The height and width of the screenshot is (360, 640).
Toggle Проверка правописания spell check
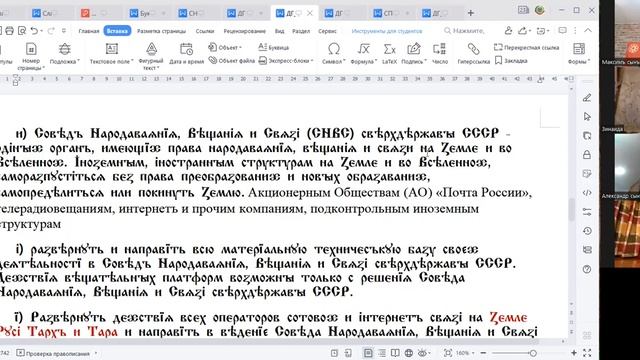point(53,353)
